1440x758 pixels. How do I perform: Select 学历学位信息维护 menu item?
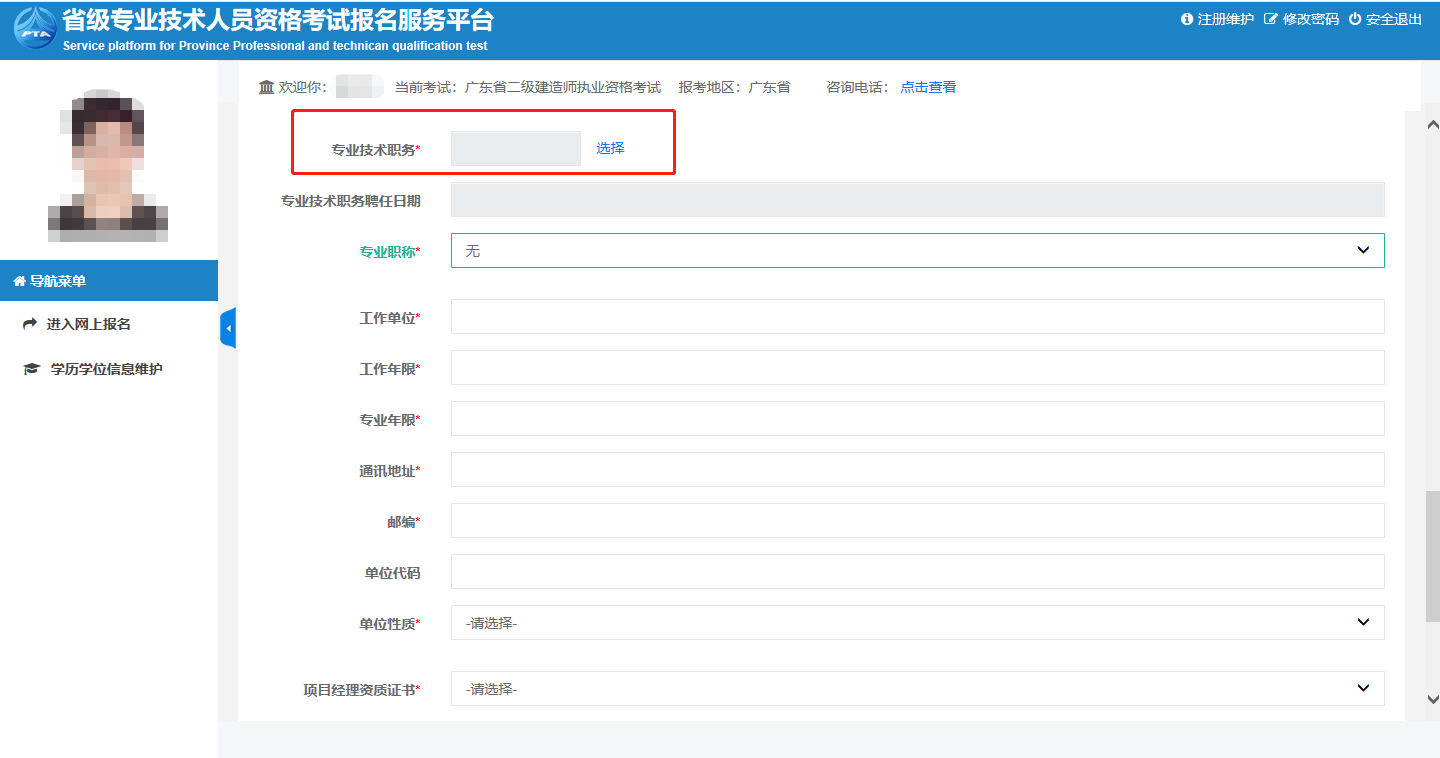106,369
